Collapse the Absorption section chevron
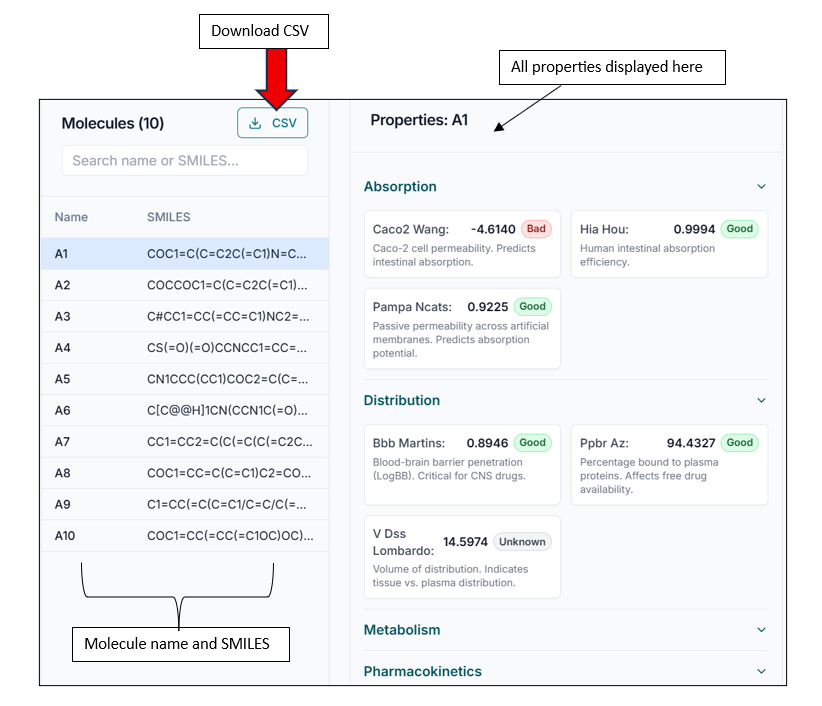Image resolution: width=822 pixels, height=706 pixels. (x=761, y=187)
